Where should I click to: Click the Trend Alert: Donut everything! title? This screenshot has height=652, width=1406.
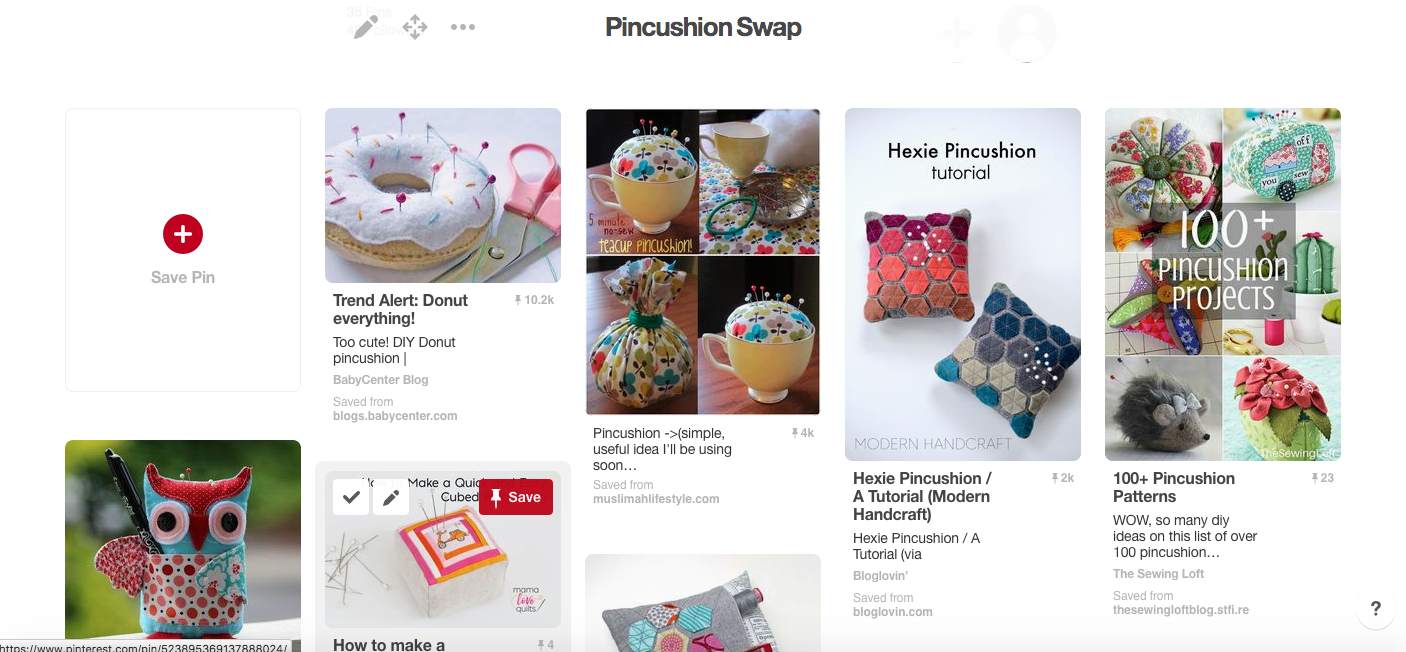[x=400, y=309]
